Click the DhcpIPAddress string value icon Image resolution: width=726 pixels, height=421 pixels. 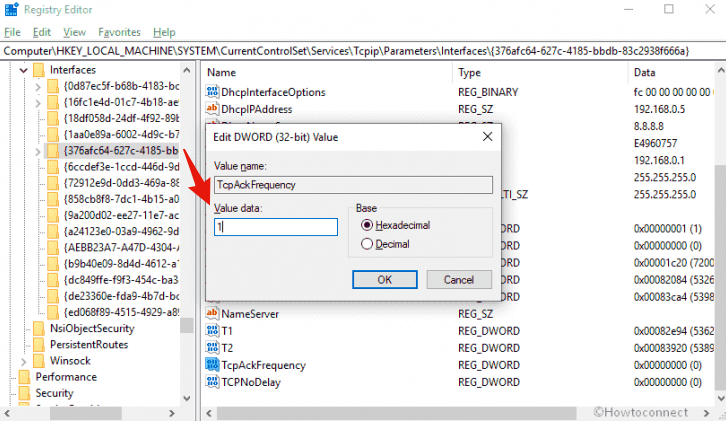click(212, 109)
